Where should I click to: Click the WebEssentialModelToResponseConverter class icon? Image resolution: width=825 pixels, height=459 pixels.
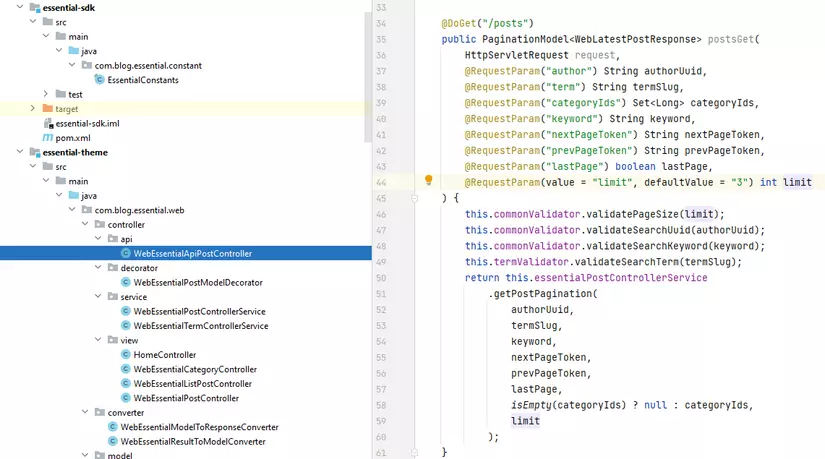pyautogui.click(x=112, y=427)
